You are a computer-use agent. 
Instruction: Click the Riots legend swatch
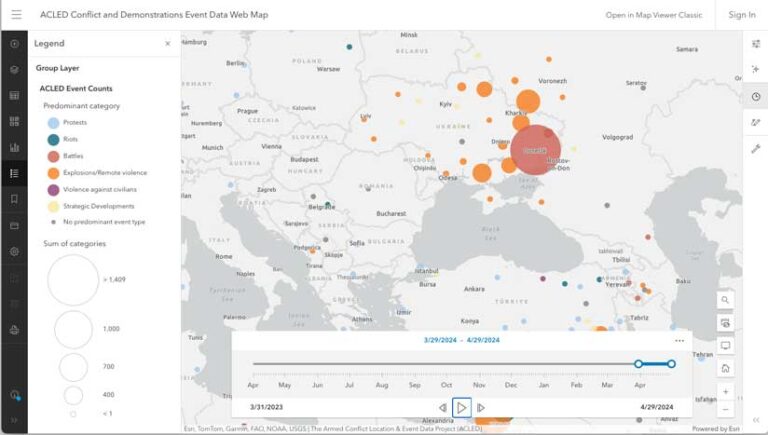click(53, 140)
